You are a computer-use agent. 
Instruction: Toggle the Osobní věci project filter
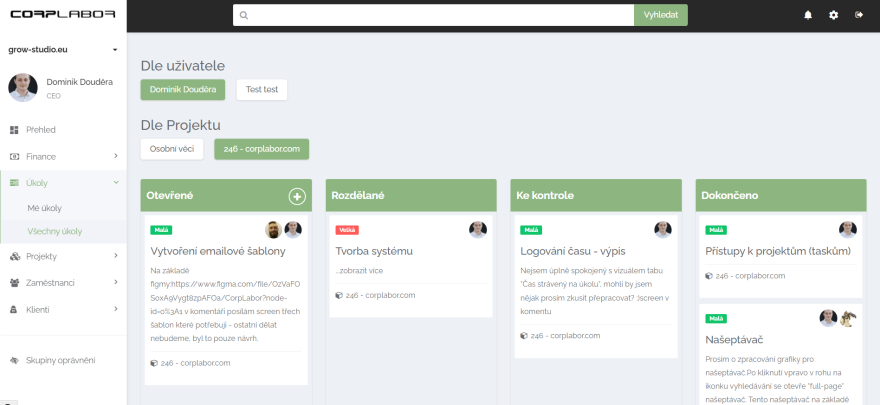coord(172,149)
